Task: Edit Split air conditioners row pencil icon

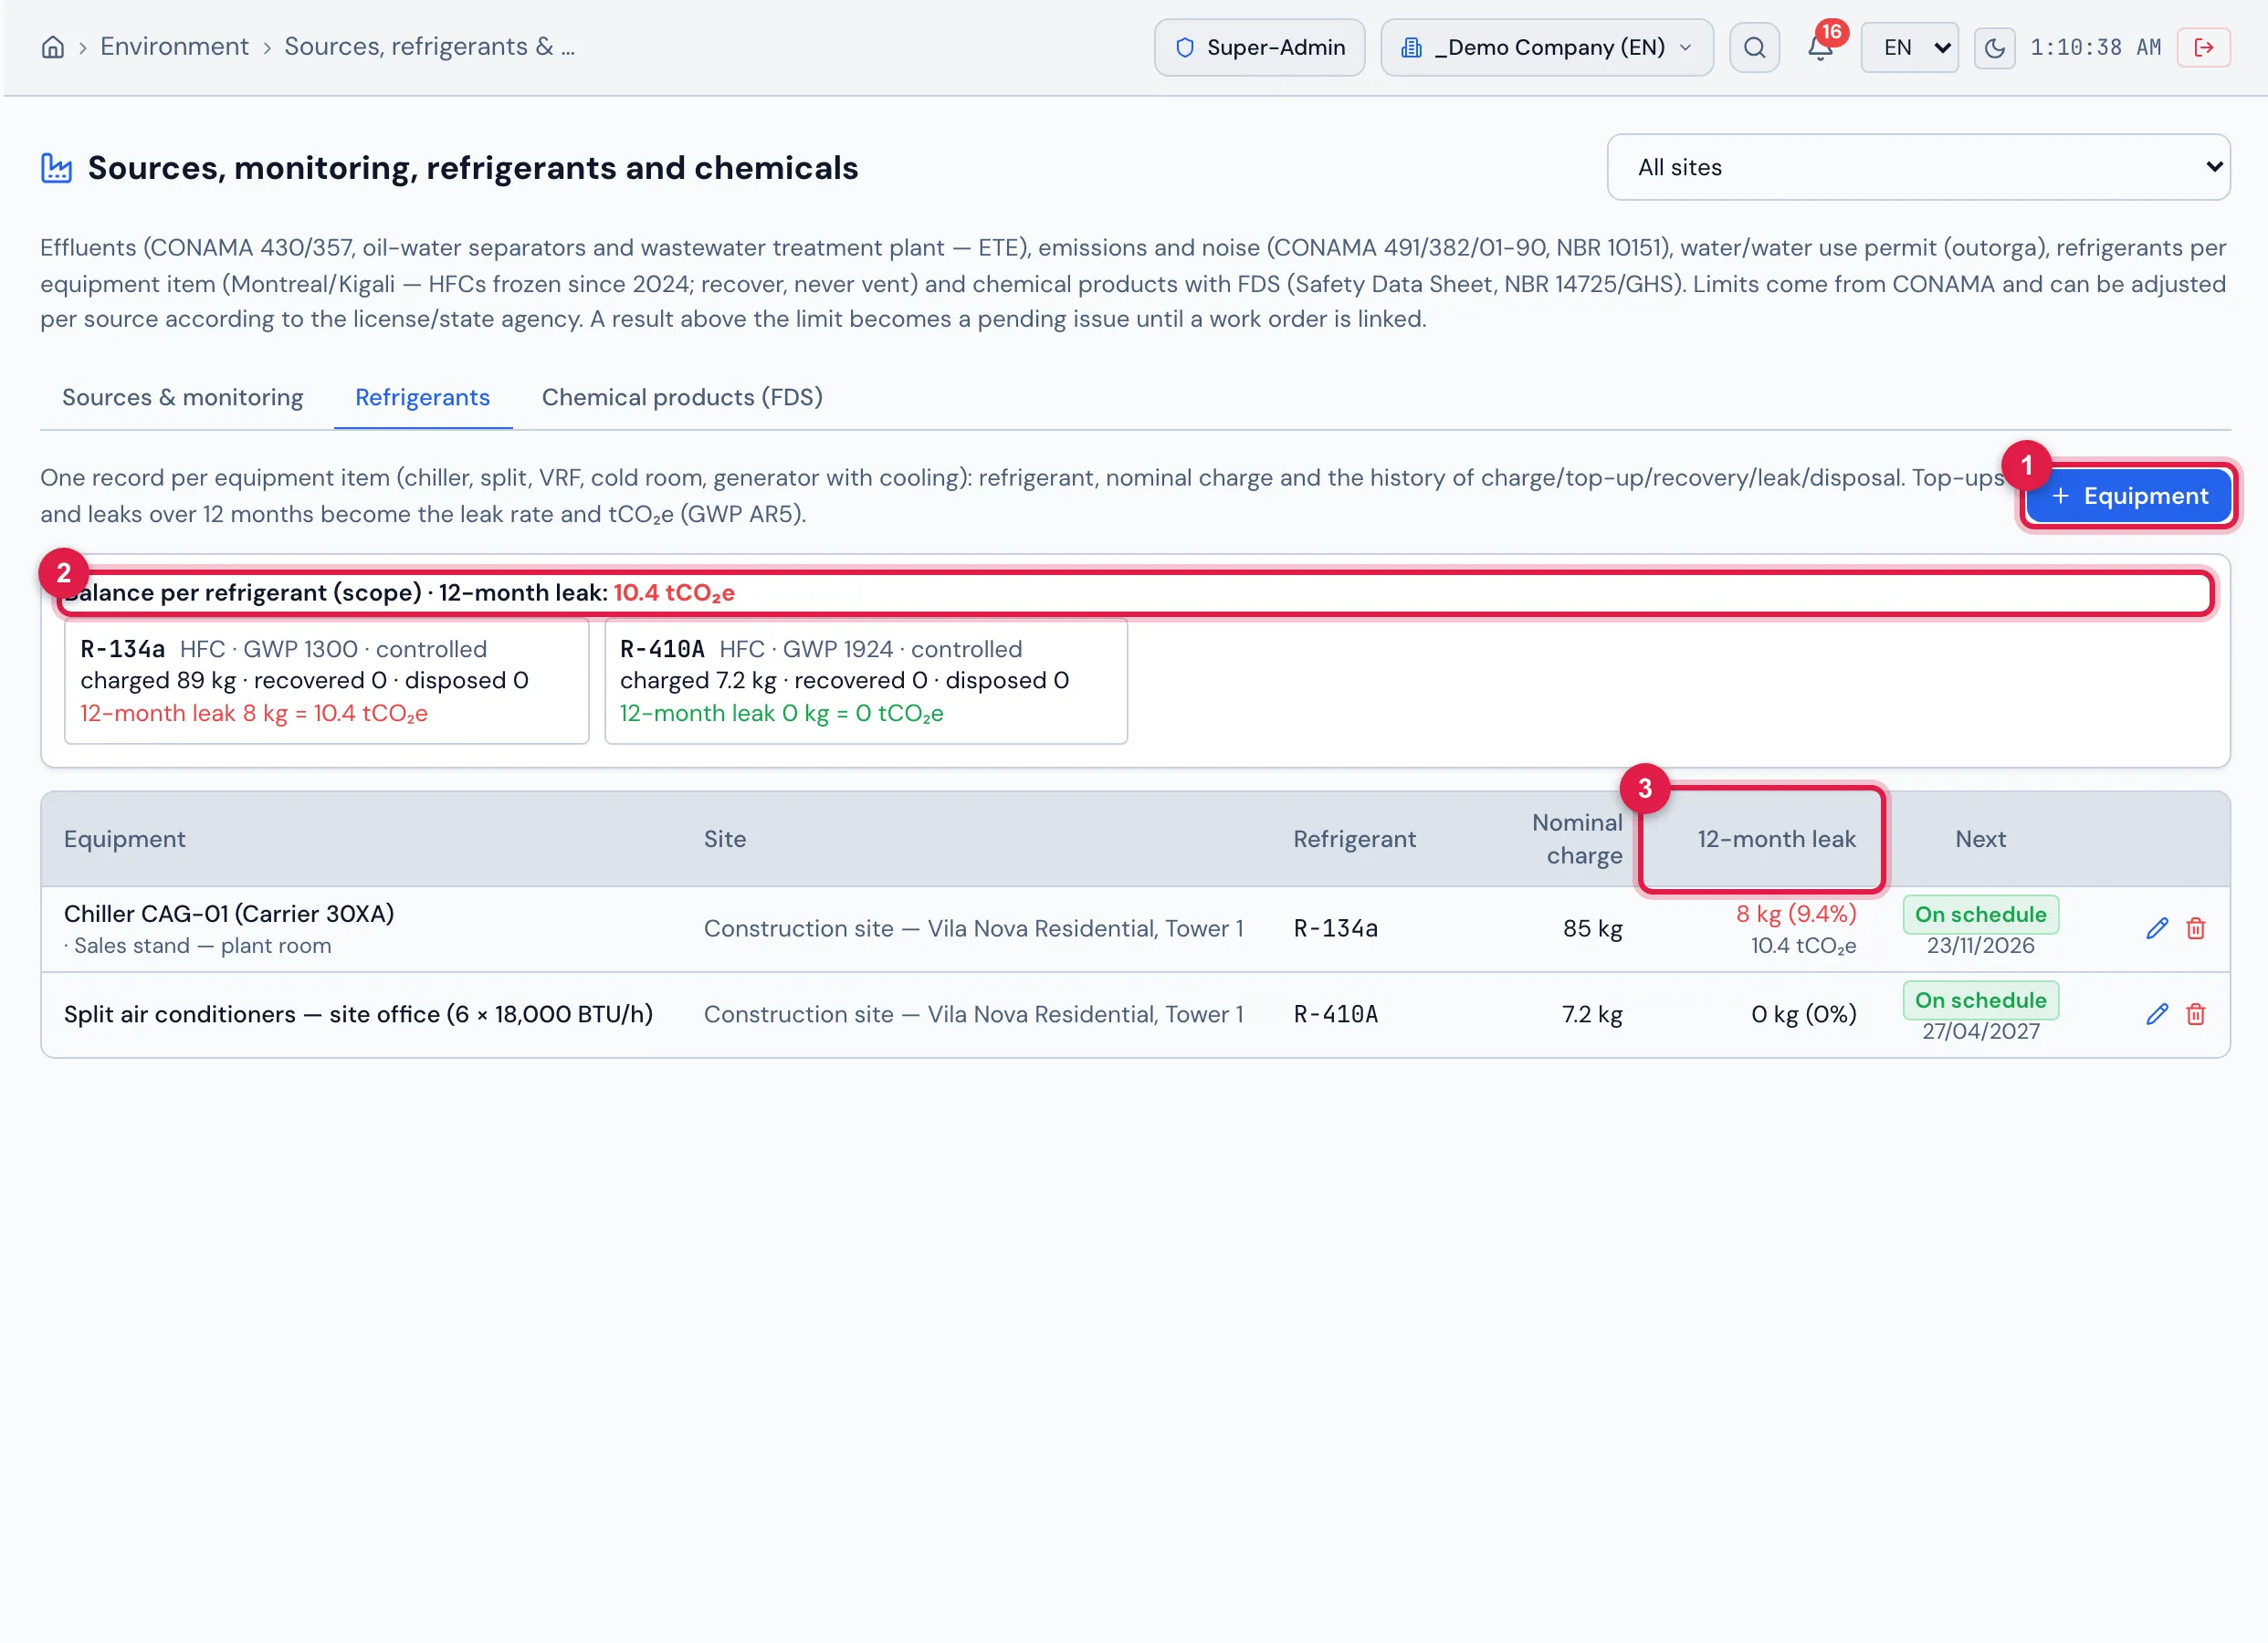Action: pyautogui.click(x=2157, y=1014)
